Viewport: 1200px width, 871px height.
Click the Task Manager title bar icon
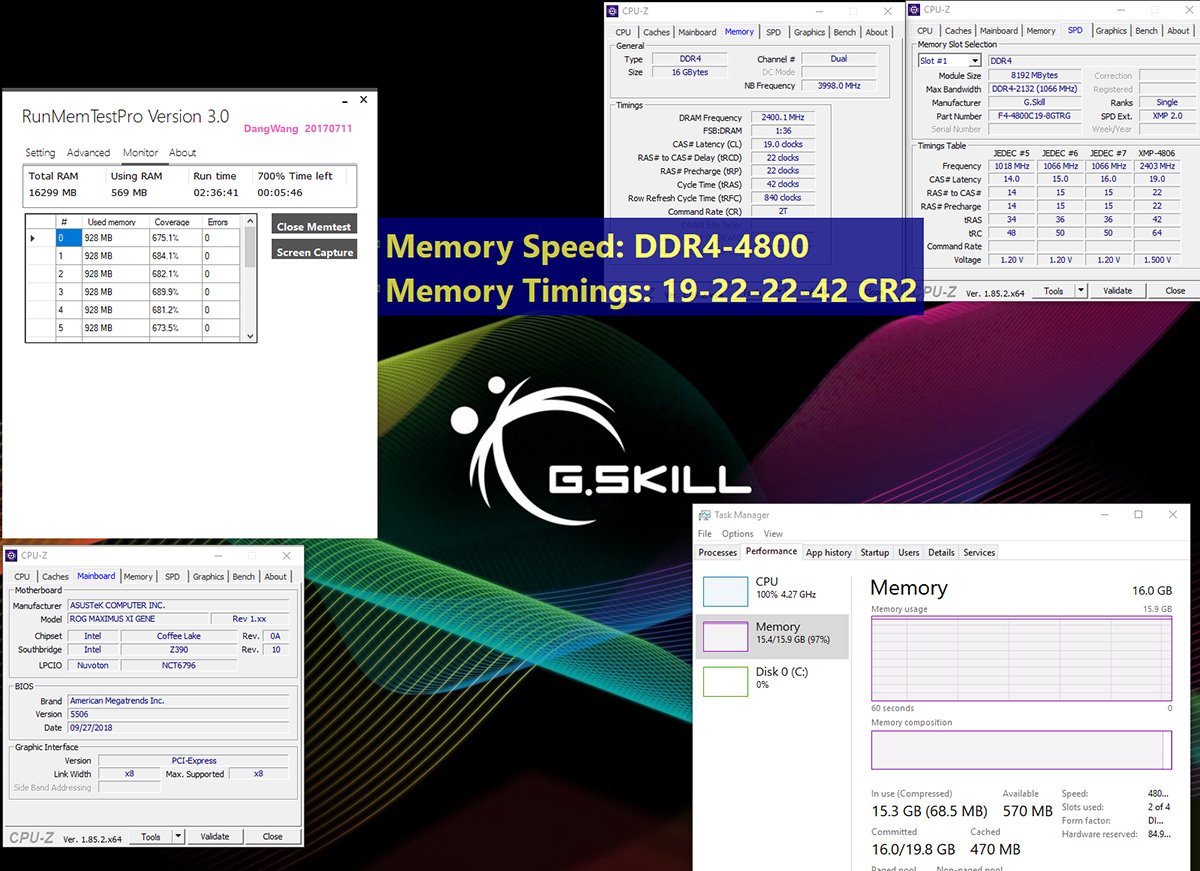pos(704,515)
